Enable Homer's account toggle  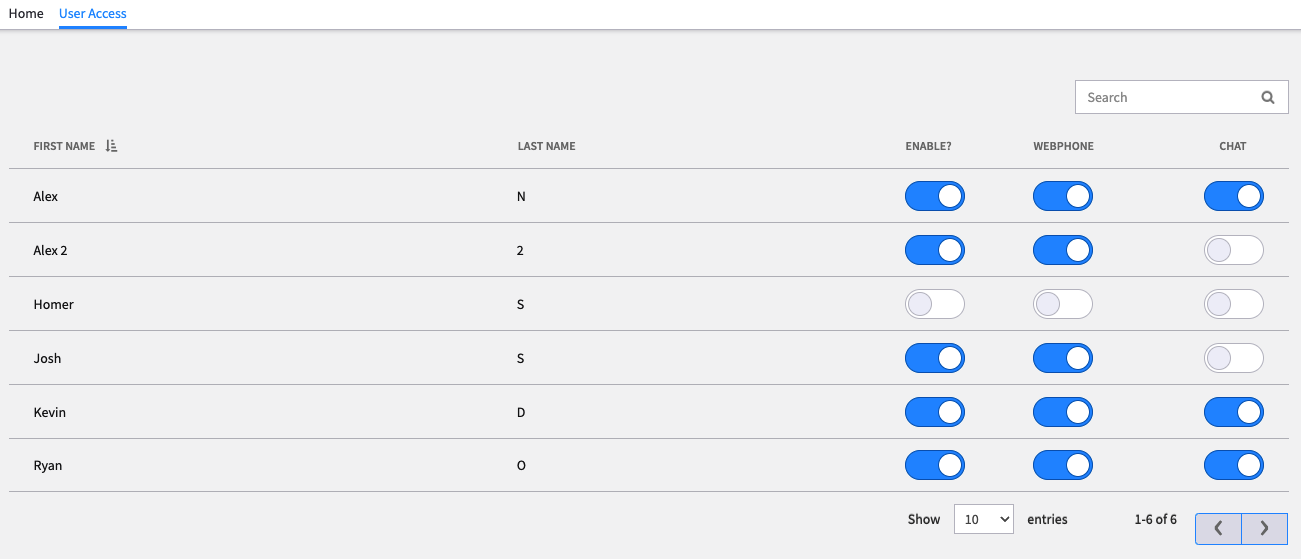934,304
